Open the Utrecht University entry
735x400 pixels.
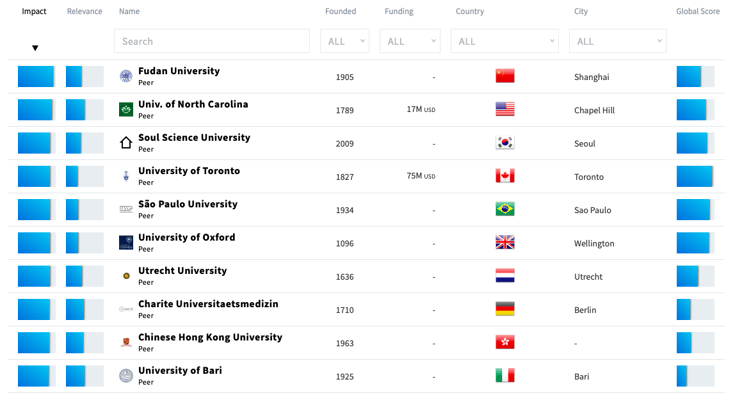(x=182, y=271)
